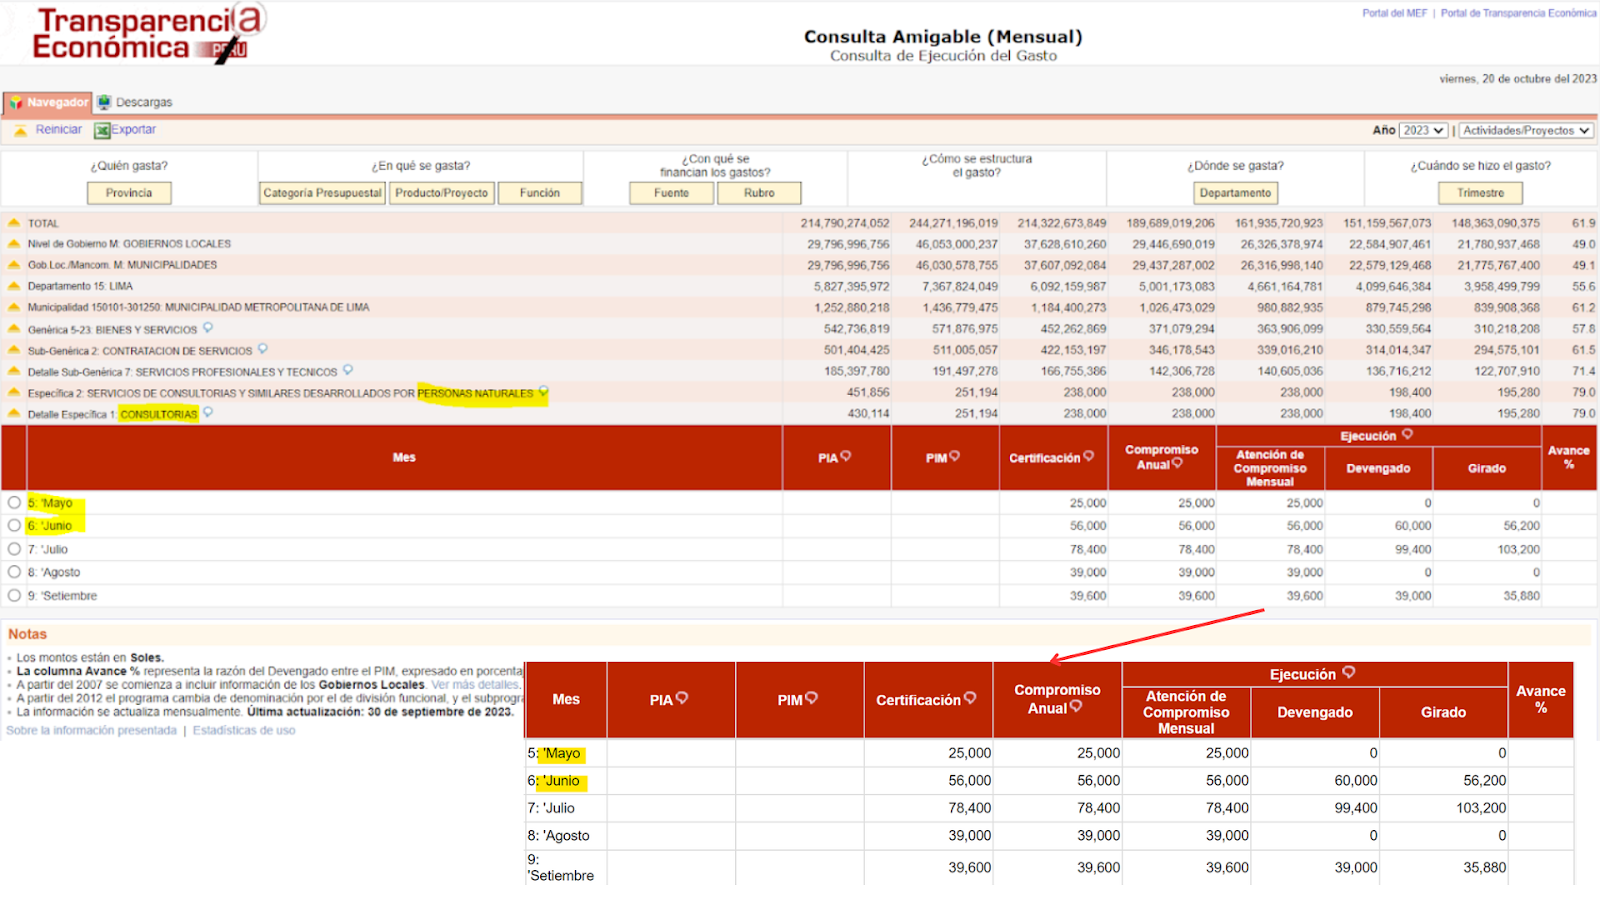
Task: Click the Avance % column header
Action: point(1568,458)
